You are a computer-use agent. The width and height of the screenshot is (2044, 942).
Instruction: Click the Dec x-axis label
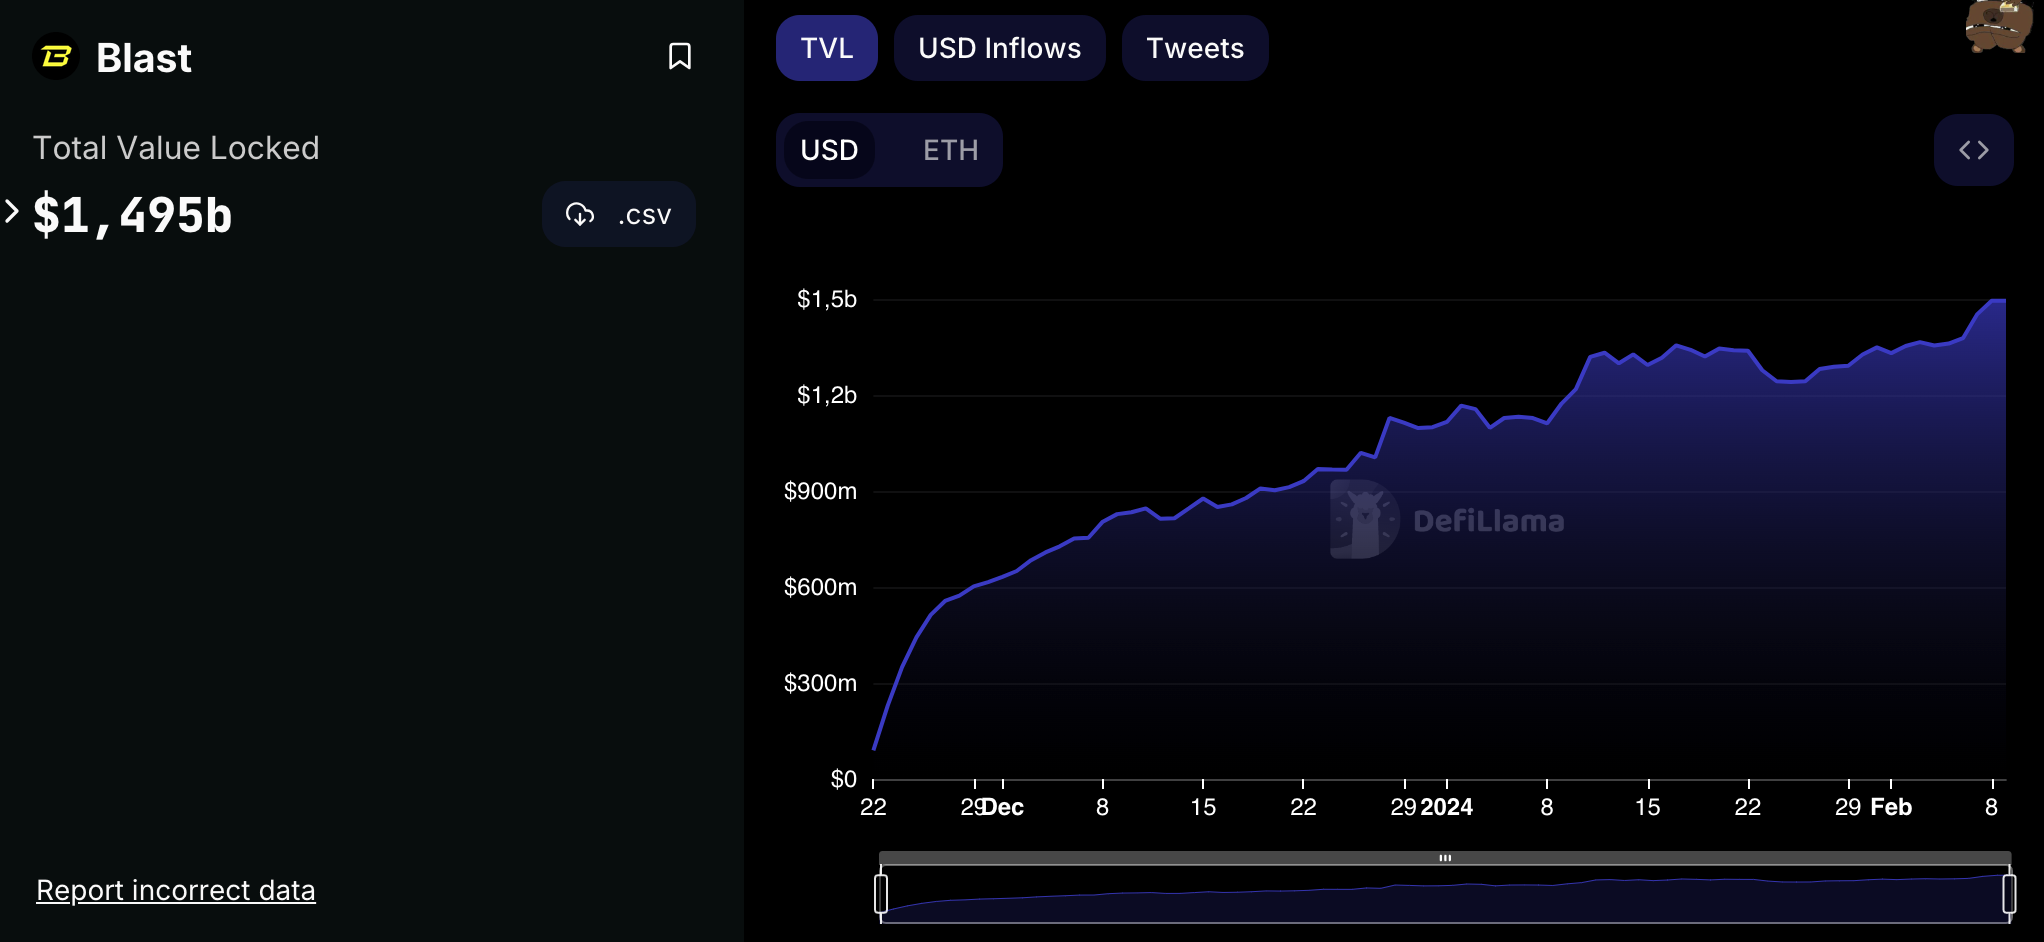point(1003,807)
